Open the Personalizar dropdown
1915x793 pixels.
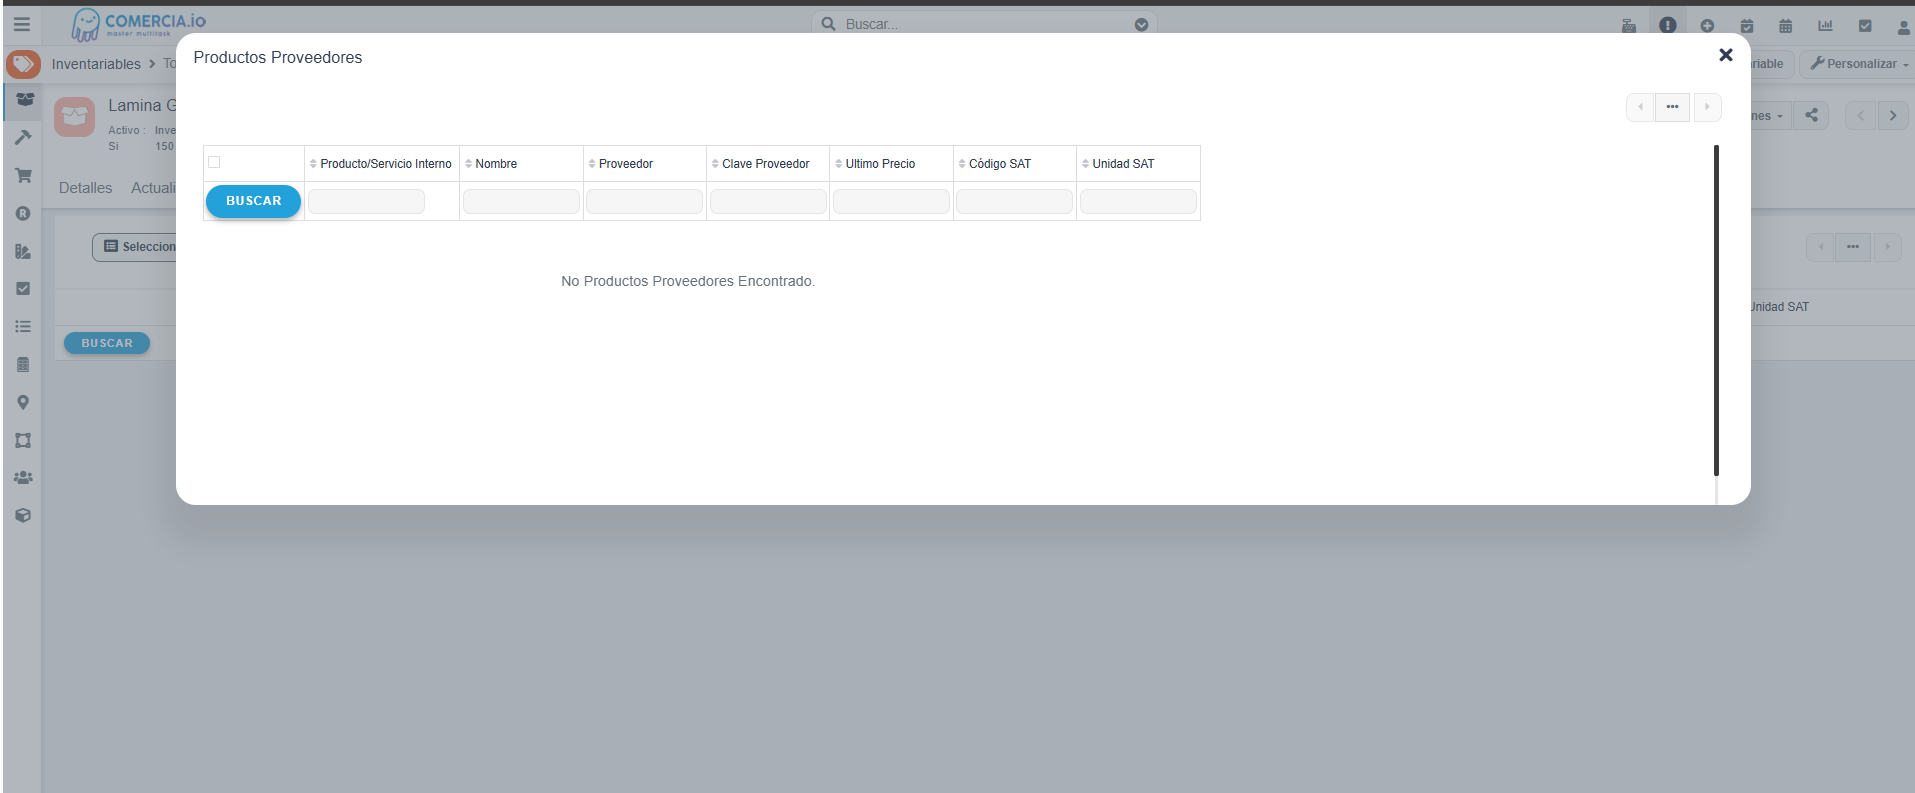click(1859, 64)
